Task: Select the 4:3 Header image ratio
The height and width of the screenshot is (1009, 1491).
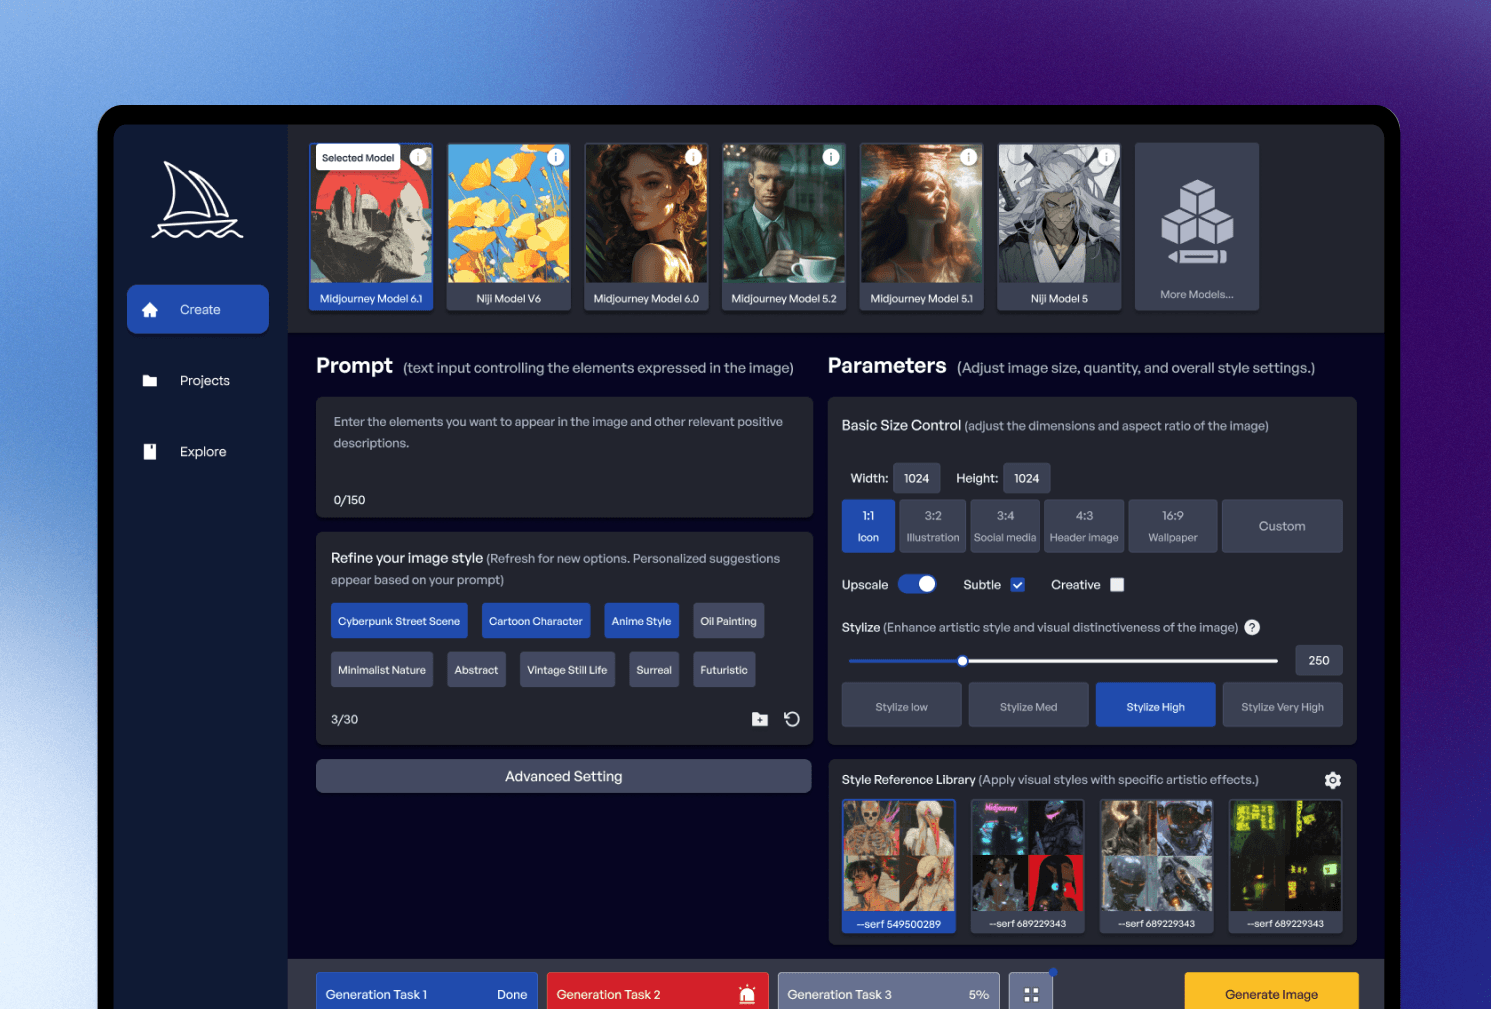Action: [1084, 526]
